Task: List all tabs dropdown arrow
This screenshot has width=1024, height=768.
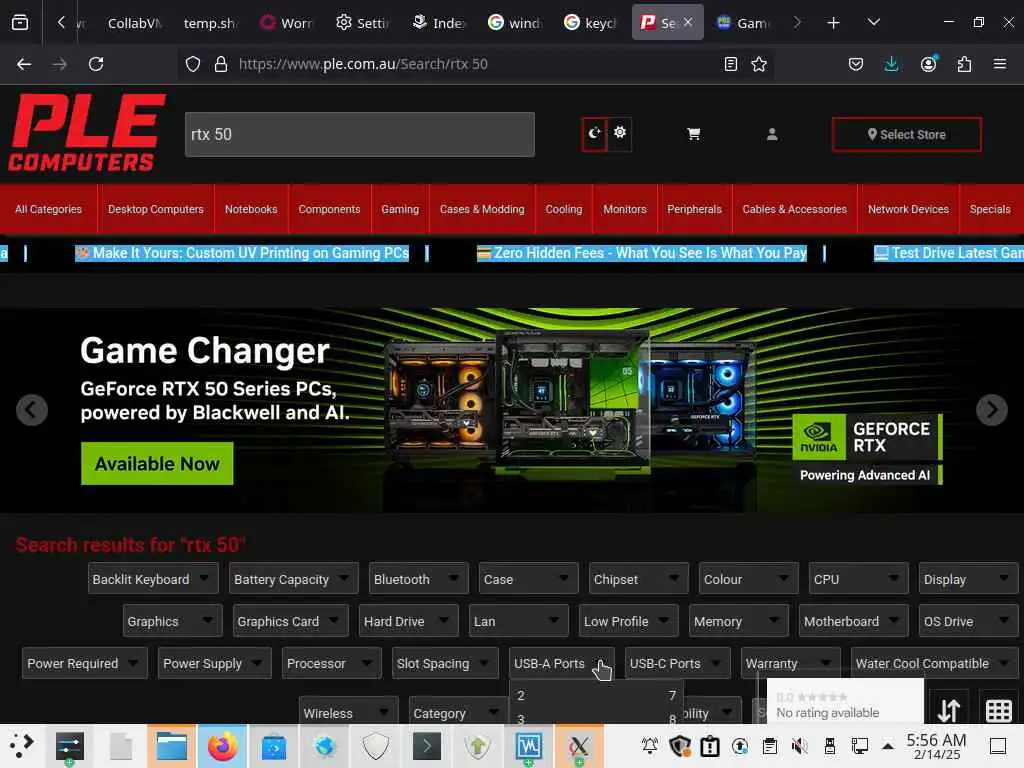Action: coord(873,23)
